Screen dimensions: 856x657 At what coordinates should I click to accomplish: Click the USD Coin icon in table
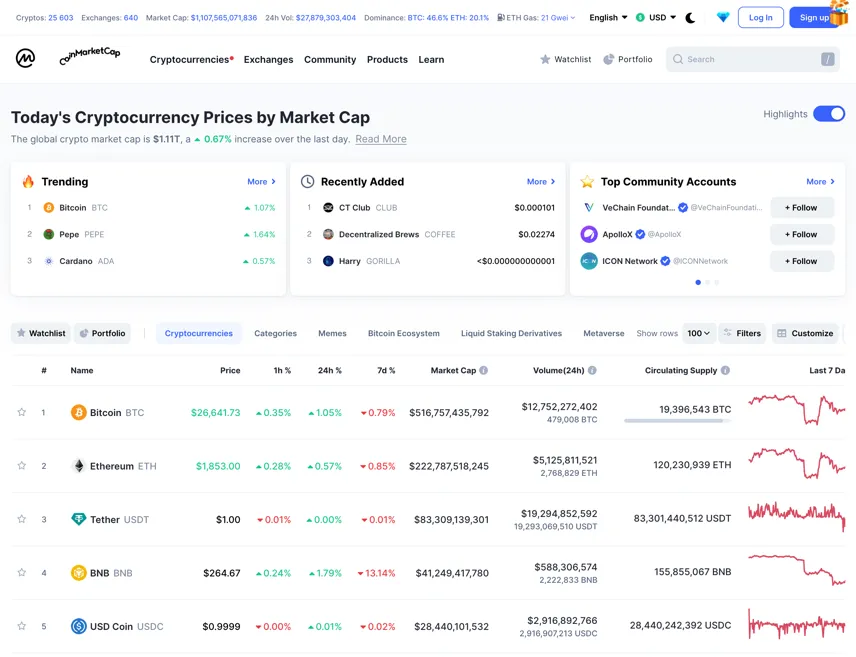point(79,626)
